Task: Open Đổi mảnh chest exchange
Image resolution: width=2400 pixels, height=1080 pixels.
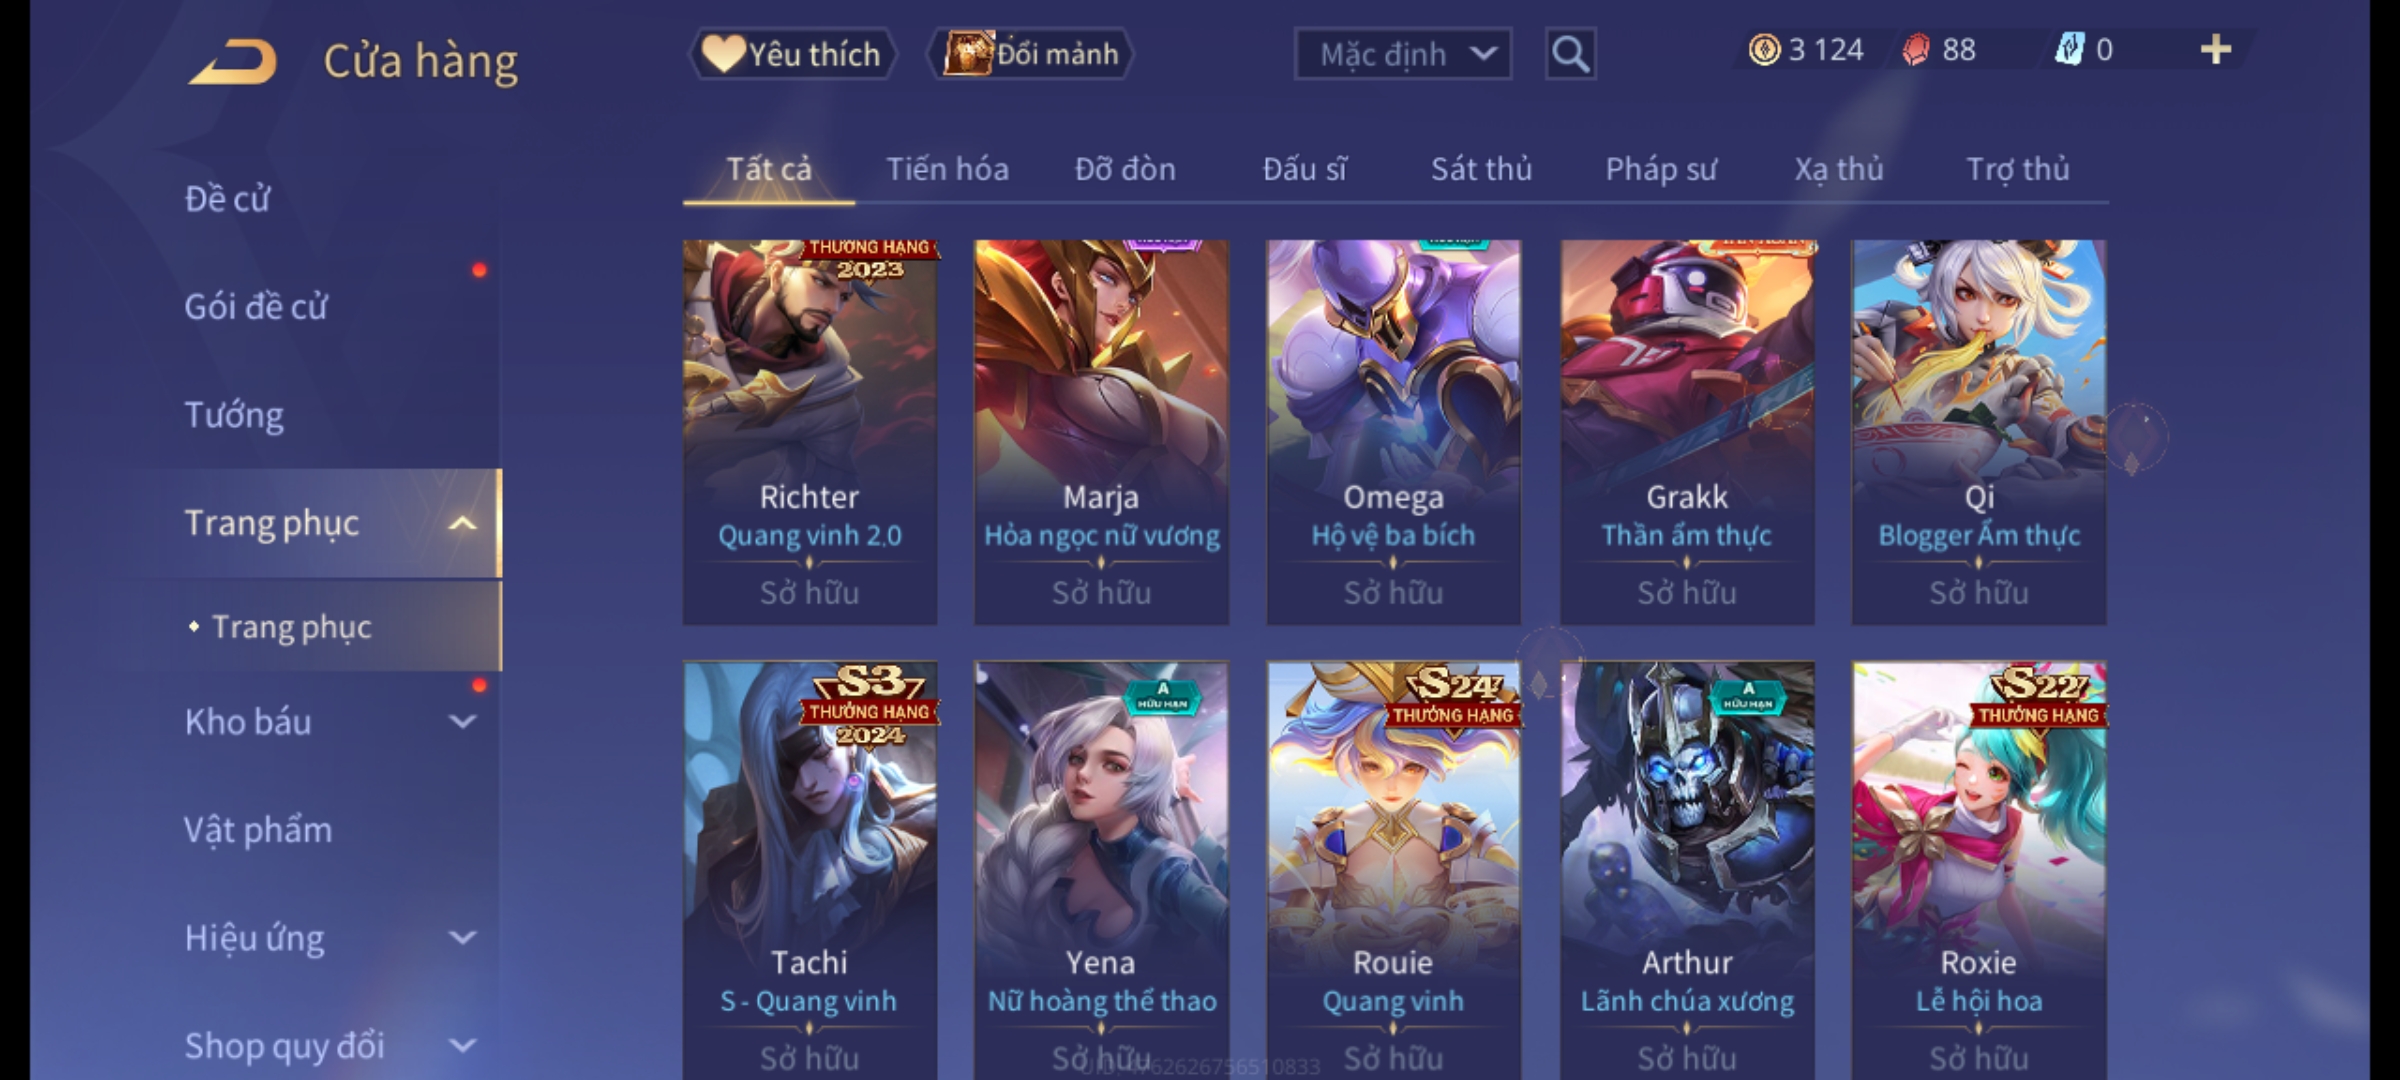Action: (x=1031, y=54)
